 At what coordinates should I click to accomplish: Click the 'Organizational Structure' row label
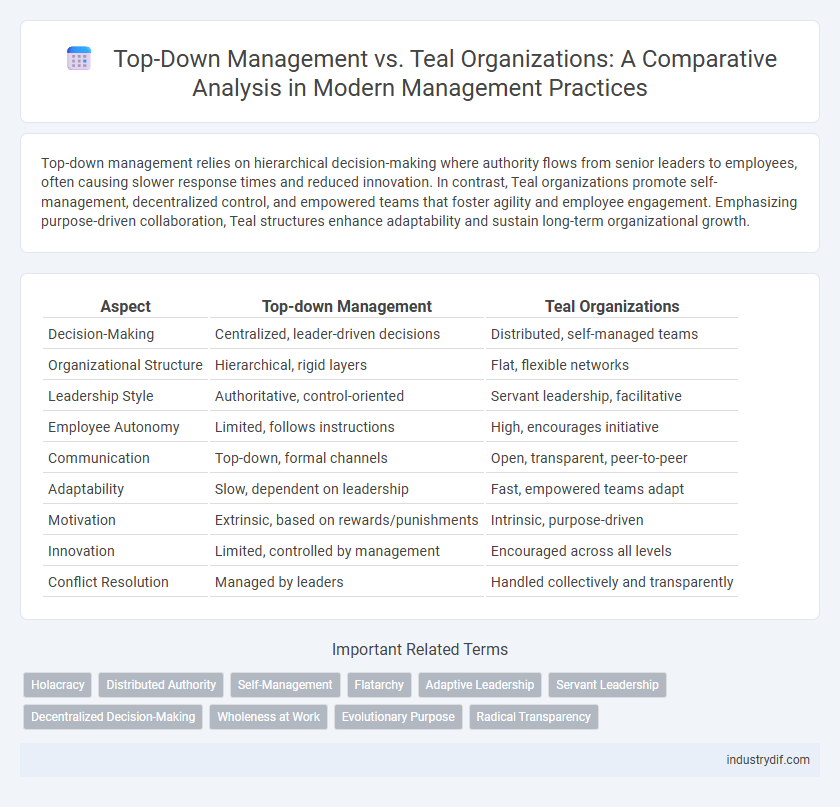tap(125, 365)
